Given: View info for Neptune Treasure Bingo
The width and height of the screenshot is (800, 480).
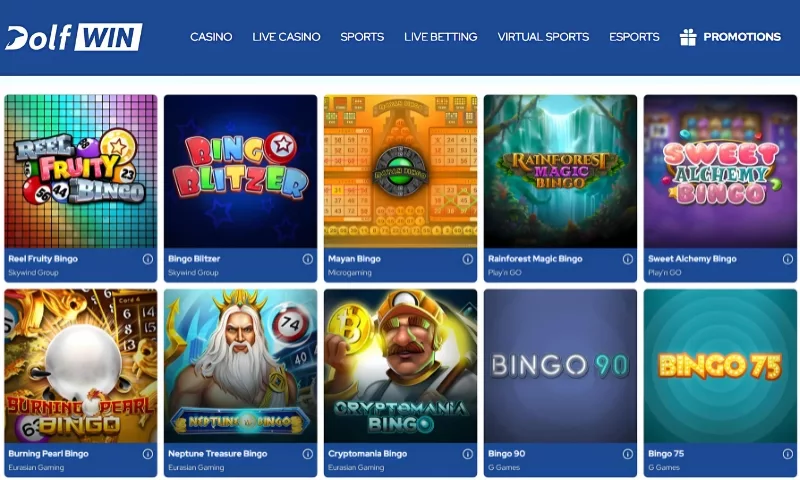Looking at the screenshot, I should 308,454.
